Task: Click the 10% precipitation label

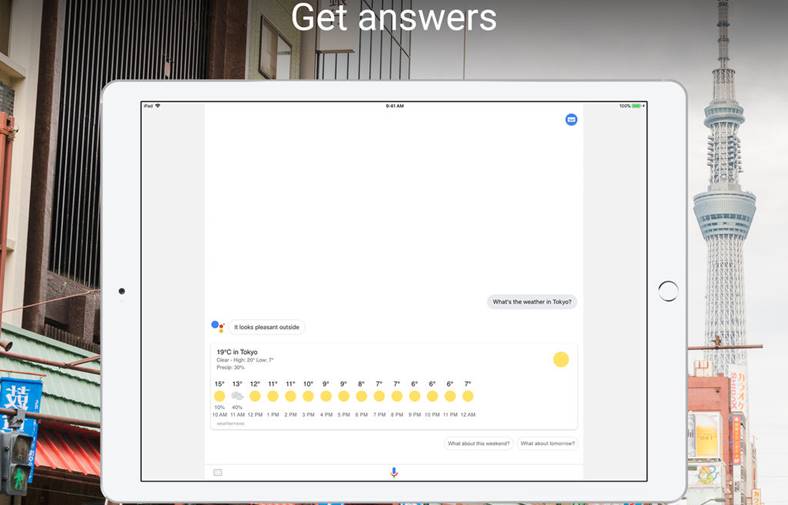Action: pos(220,408)
